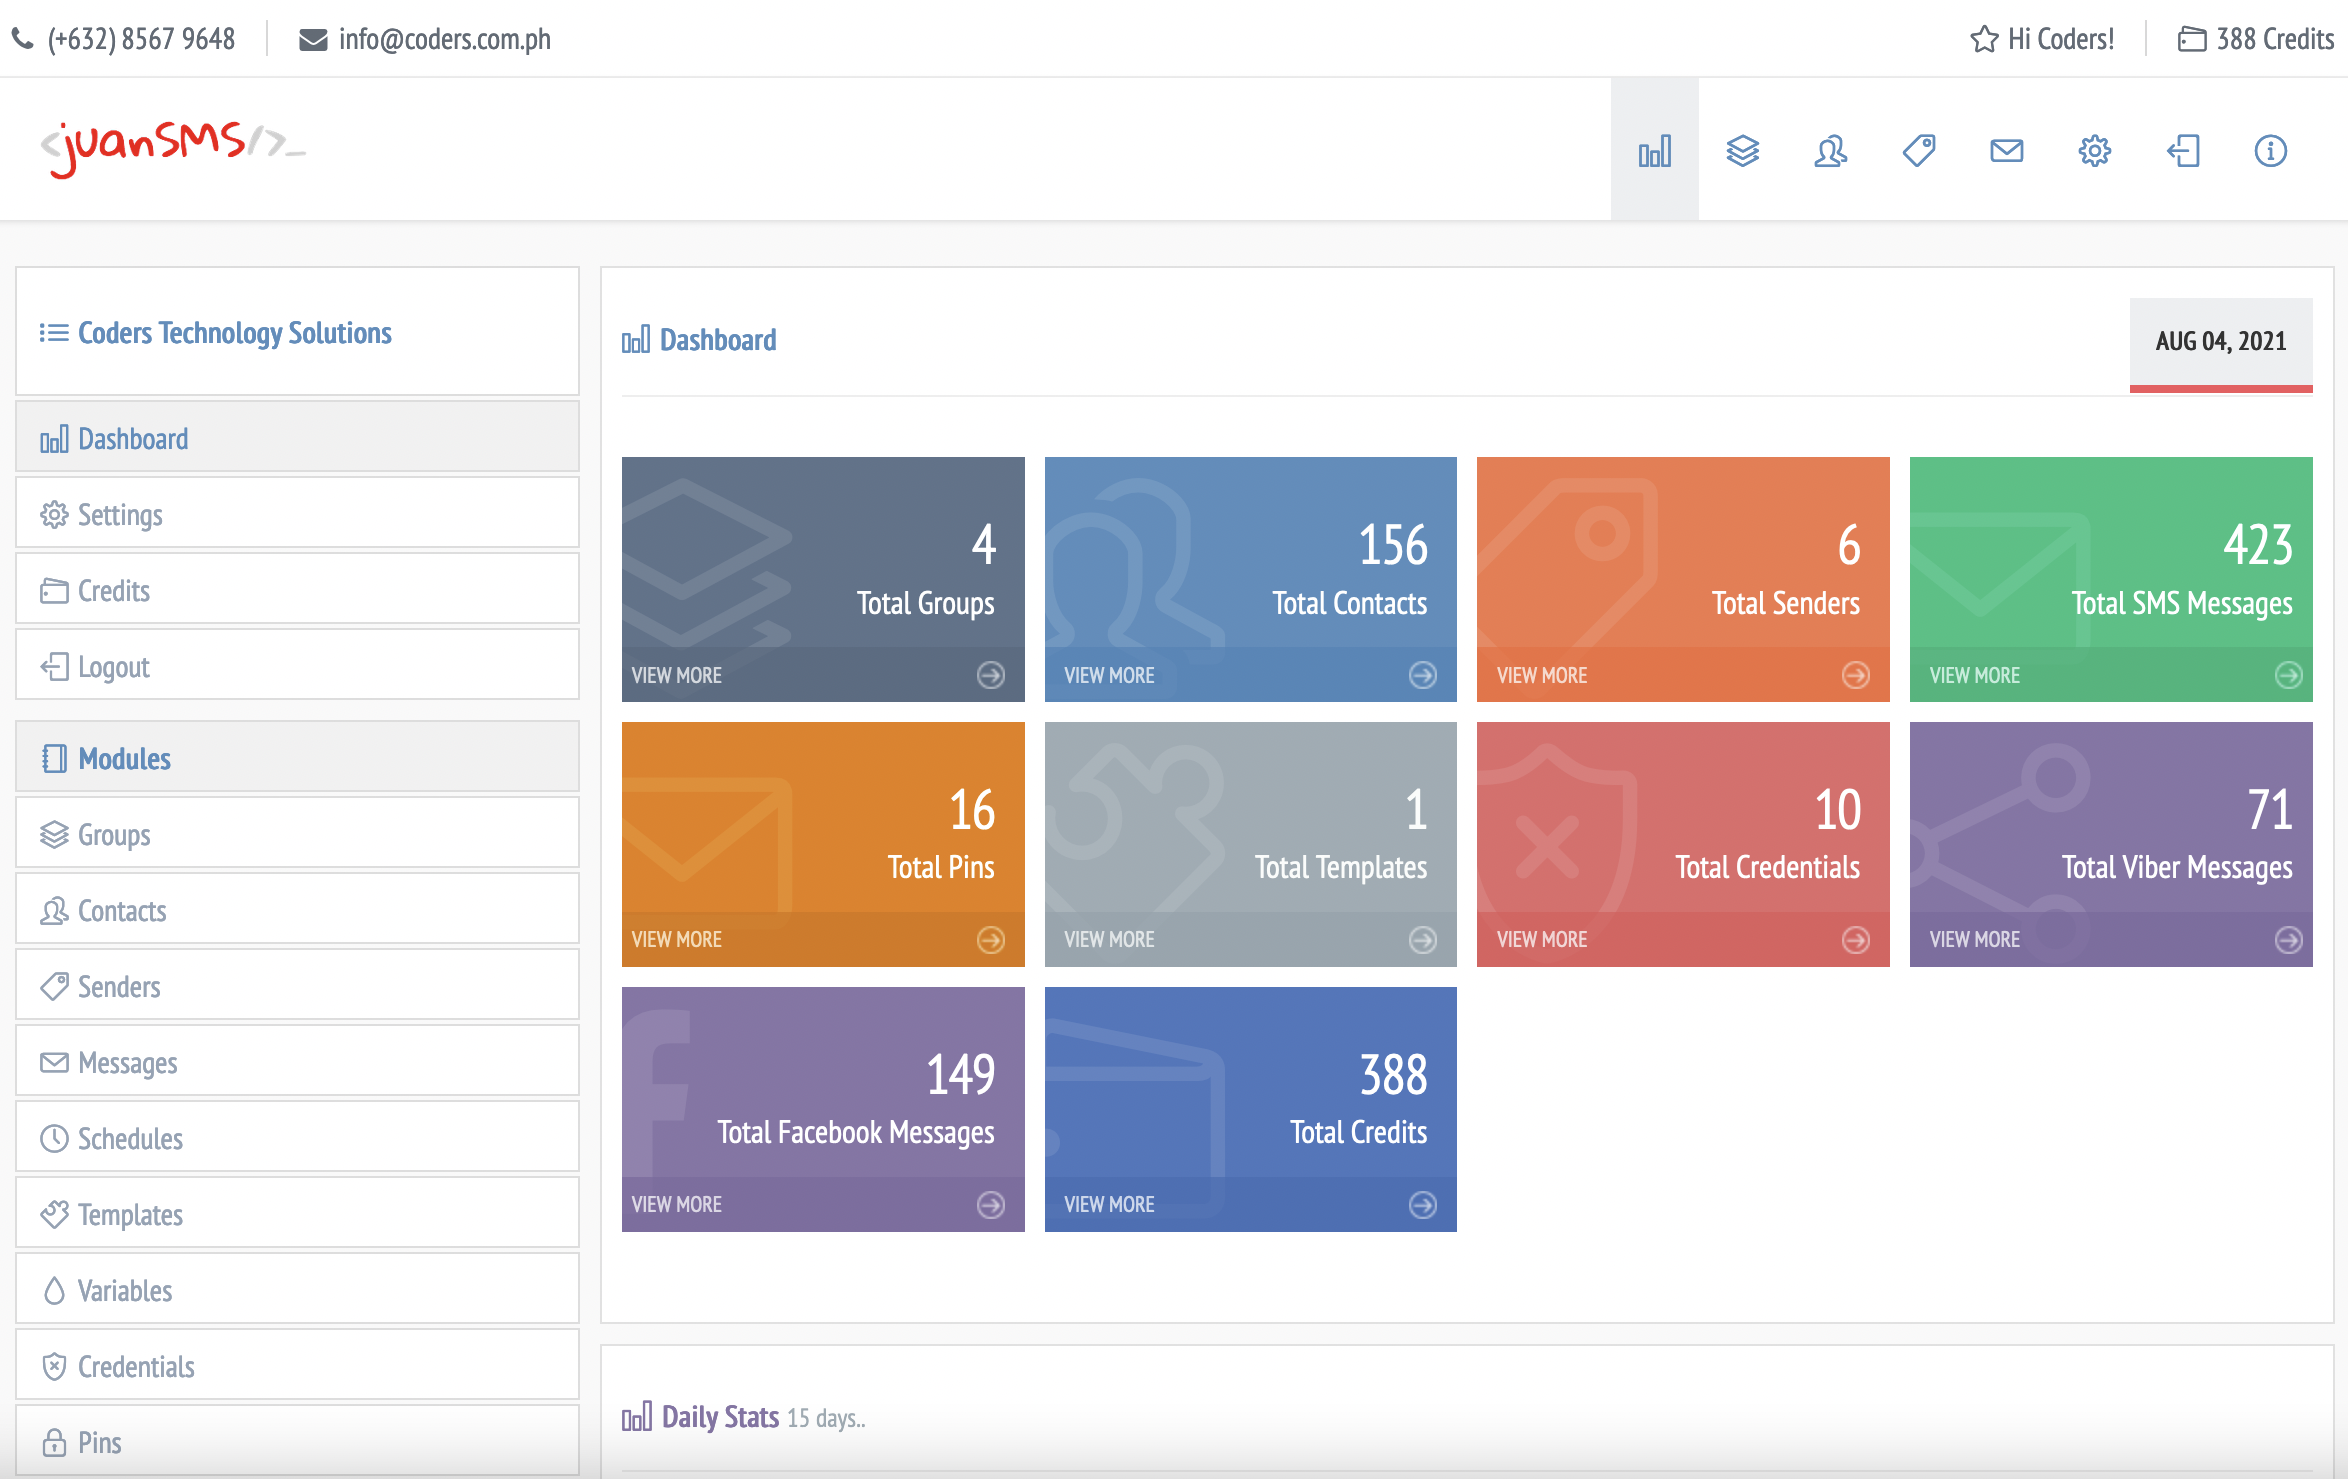2348x1479 pixels.
Task: Open Messages module in sidebar
Action: tap(297, 1061)
